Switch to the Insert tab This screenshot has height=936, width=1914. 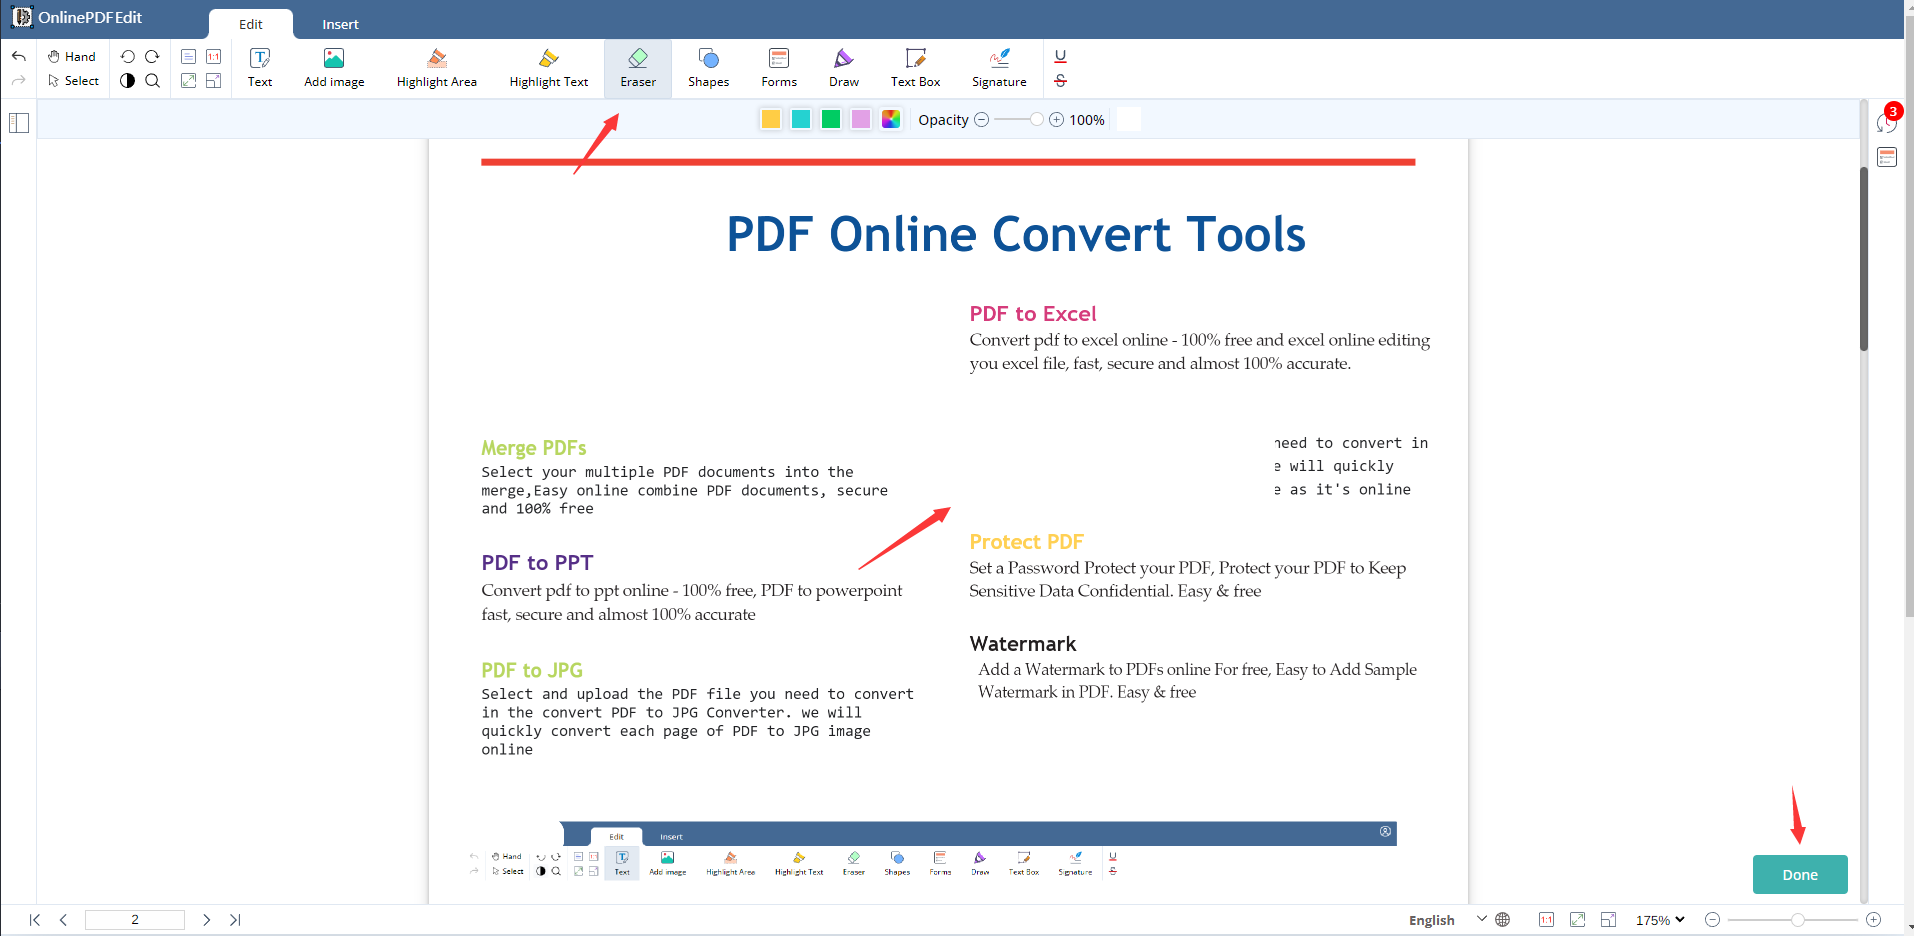pyautogui.click(x=340, y=24)
